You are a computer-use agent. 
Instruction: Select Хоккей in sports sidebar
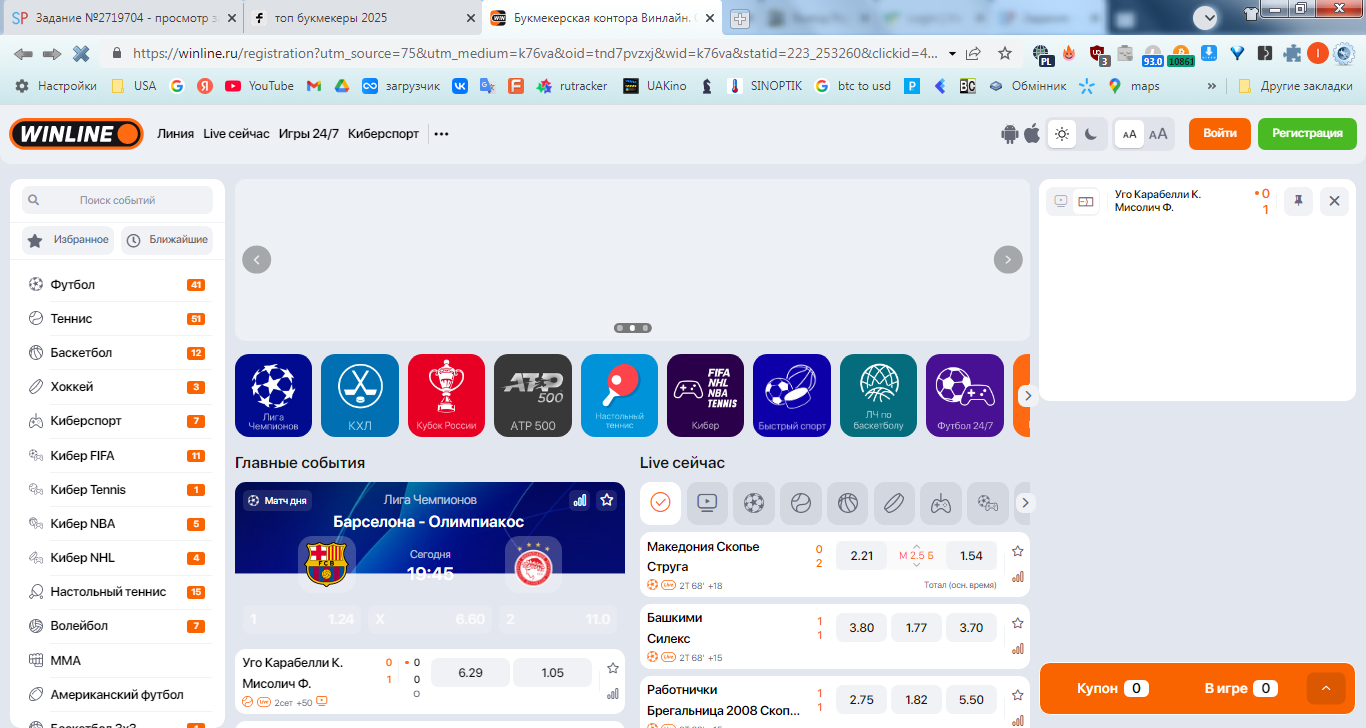coord(117,387)
